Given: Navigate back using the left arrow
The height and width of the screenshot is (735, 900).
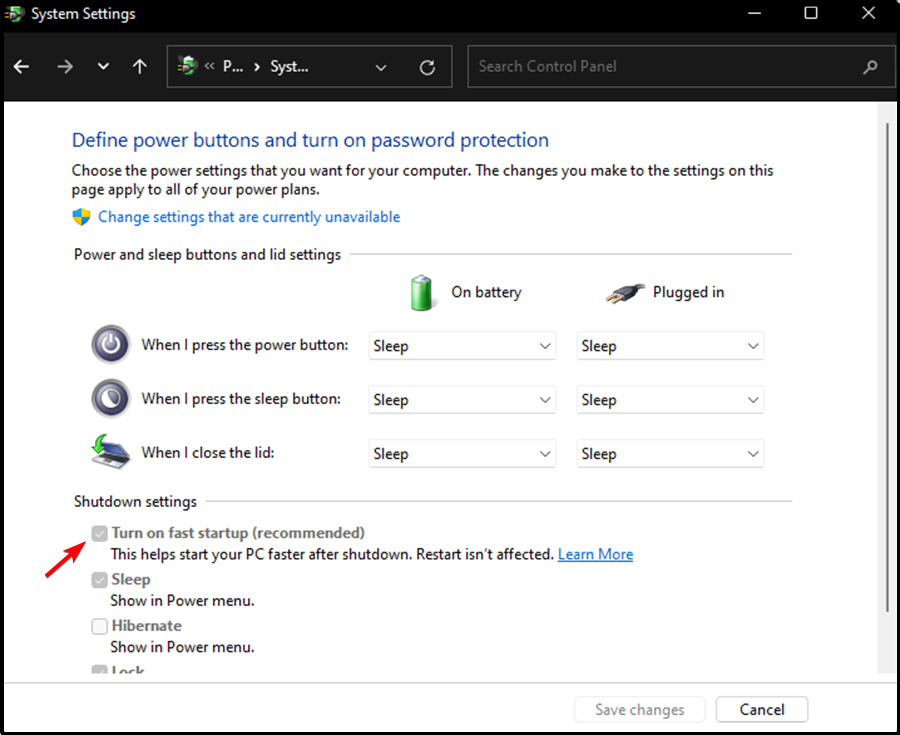Looking at the screenshot, I should point(21,66).
